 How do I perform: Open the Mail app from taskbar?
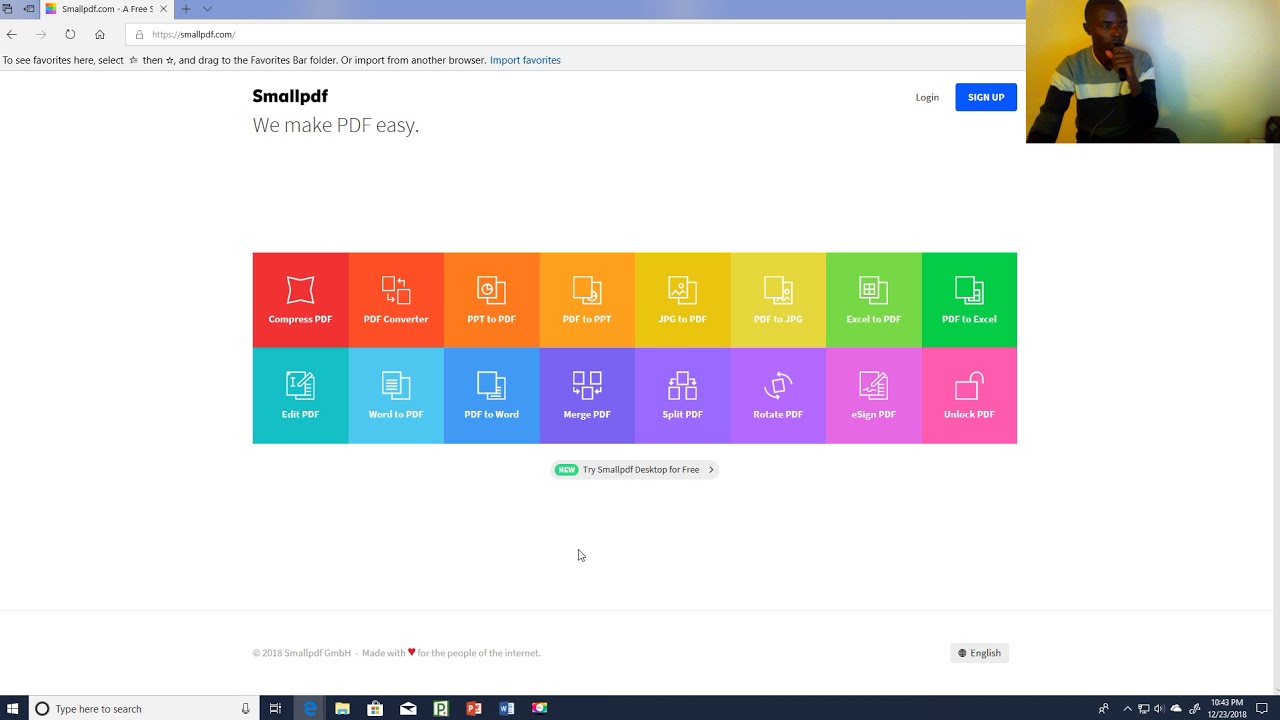point(408,708)
